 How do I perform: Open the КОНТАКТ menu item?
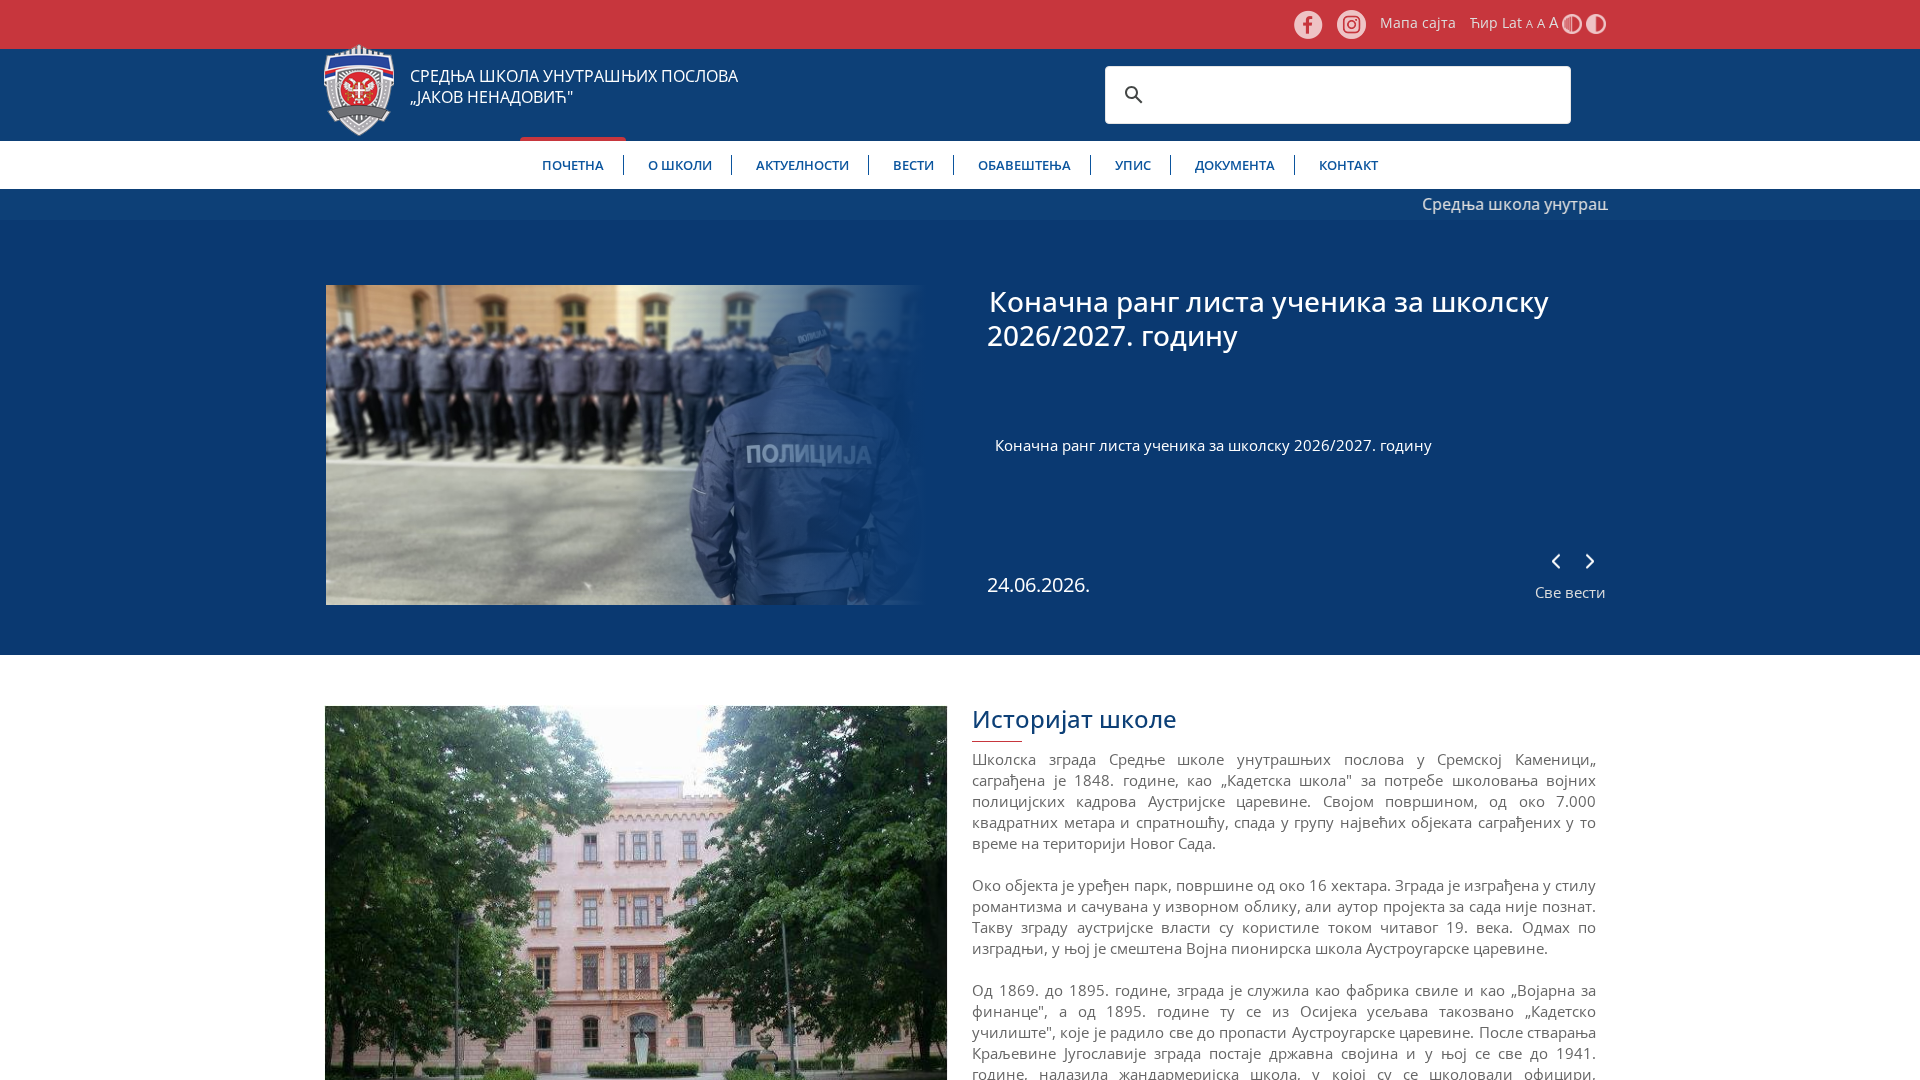(1348, 166)
